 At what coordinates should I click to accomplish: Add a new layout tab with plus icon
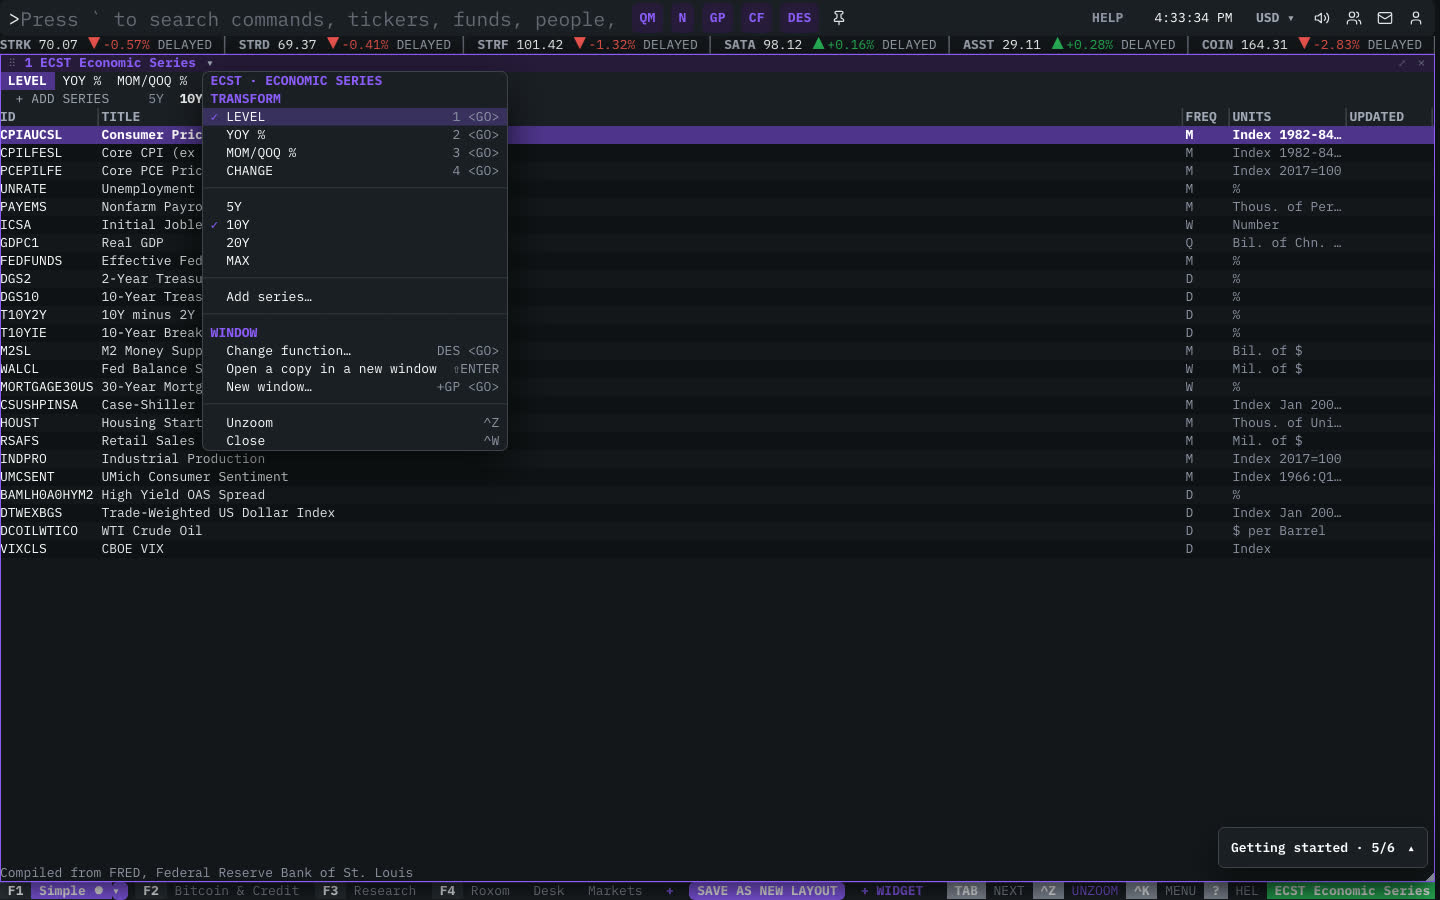[x=670, y=891]
